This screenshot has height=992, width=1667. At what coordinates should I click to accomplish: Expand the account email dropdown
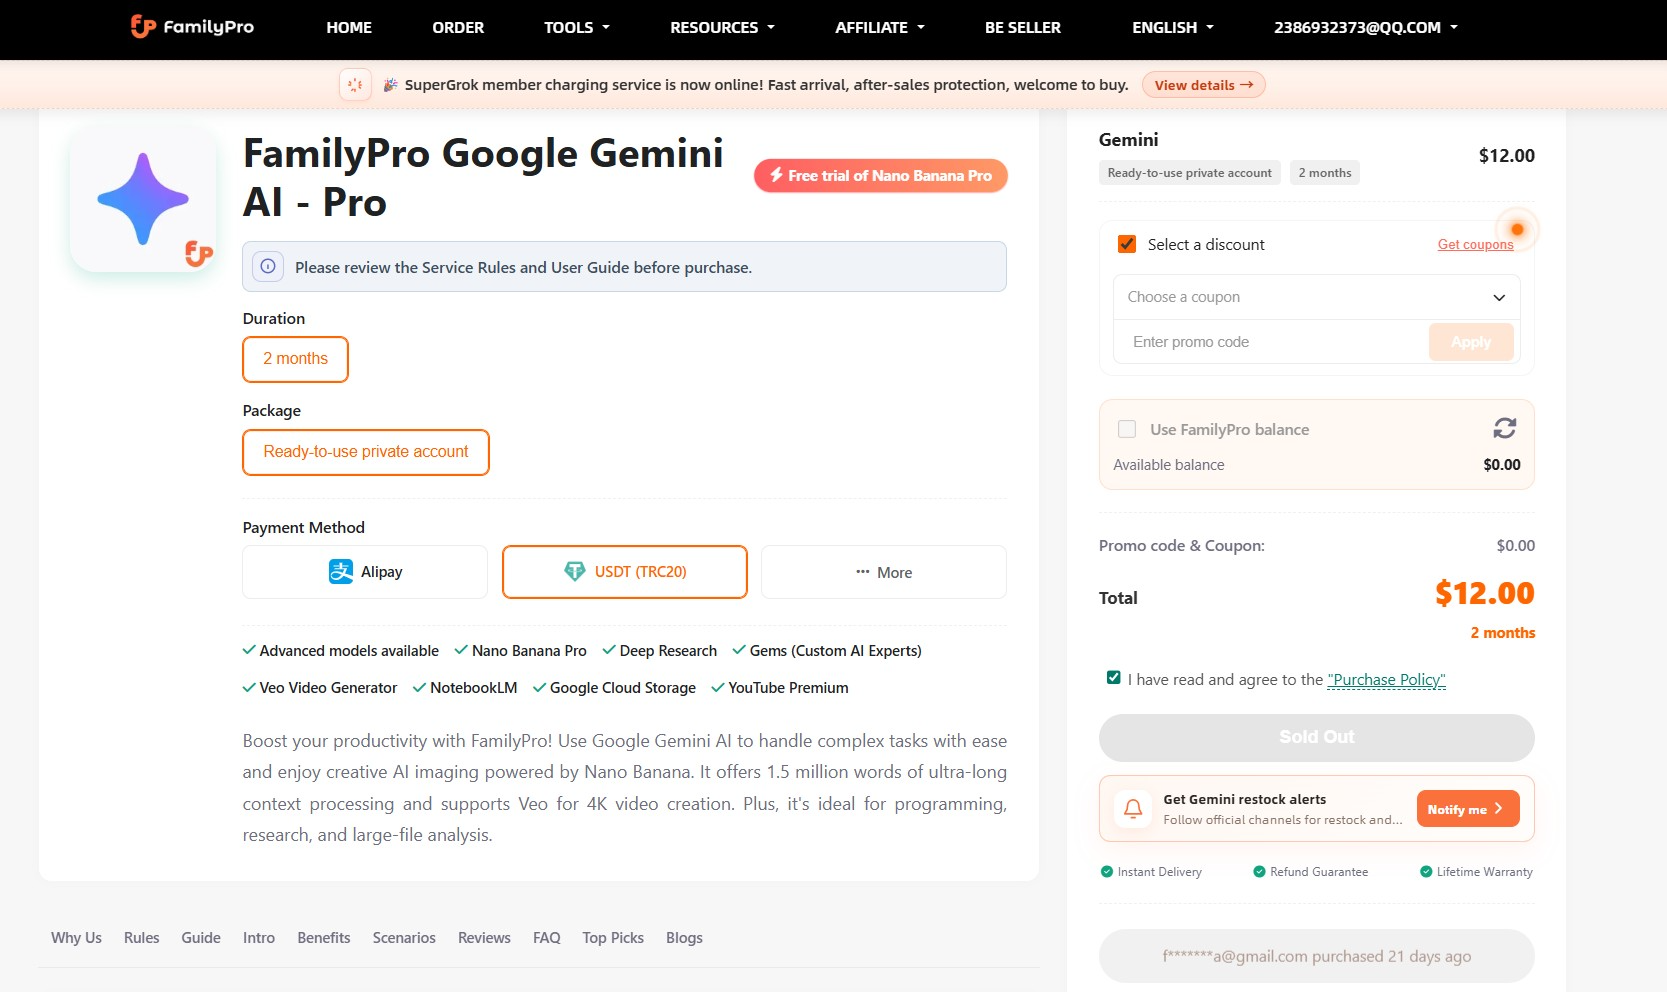1366,28
